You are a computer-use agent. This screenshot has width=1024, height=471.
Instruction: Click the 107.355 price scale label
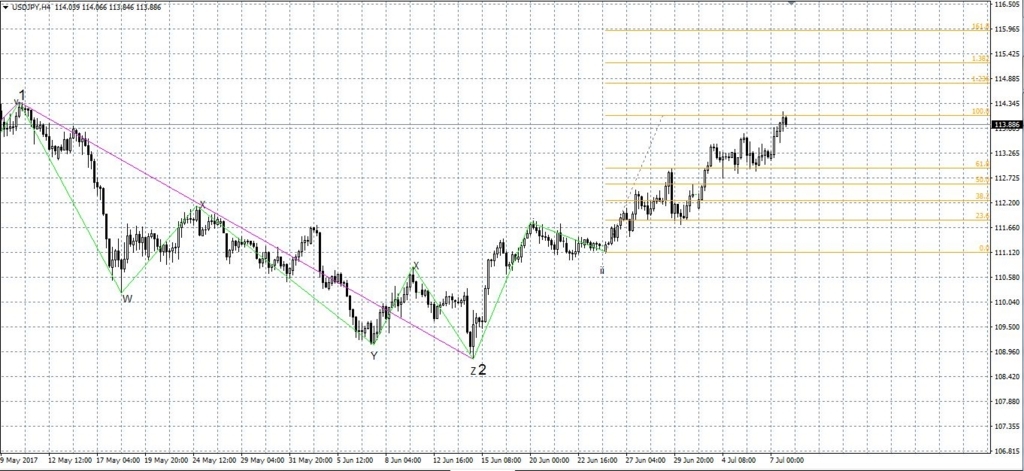tap(1008, 427)
